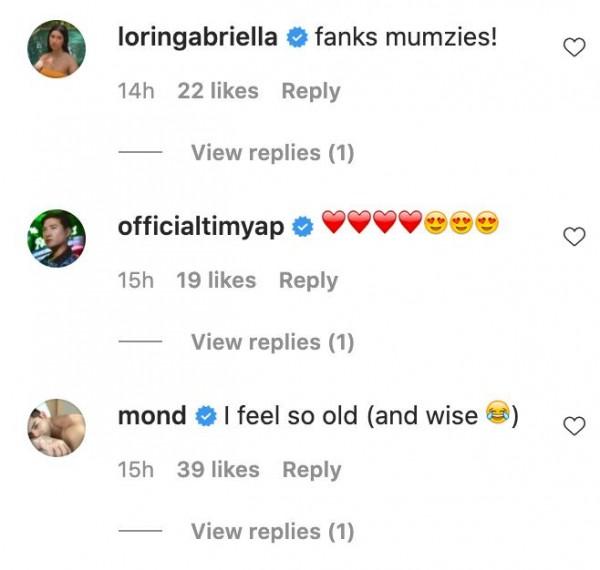The width and height of the screenshot is (600, 570).
Task: Expand replies under mond's comment
Action: (x=272, y=531)
